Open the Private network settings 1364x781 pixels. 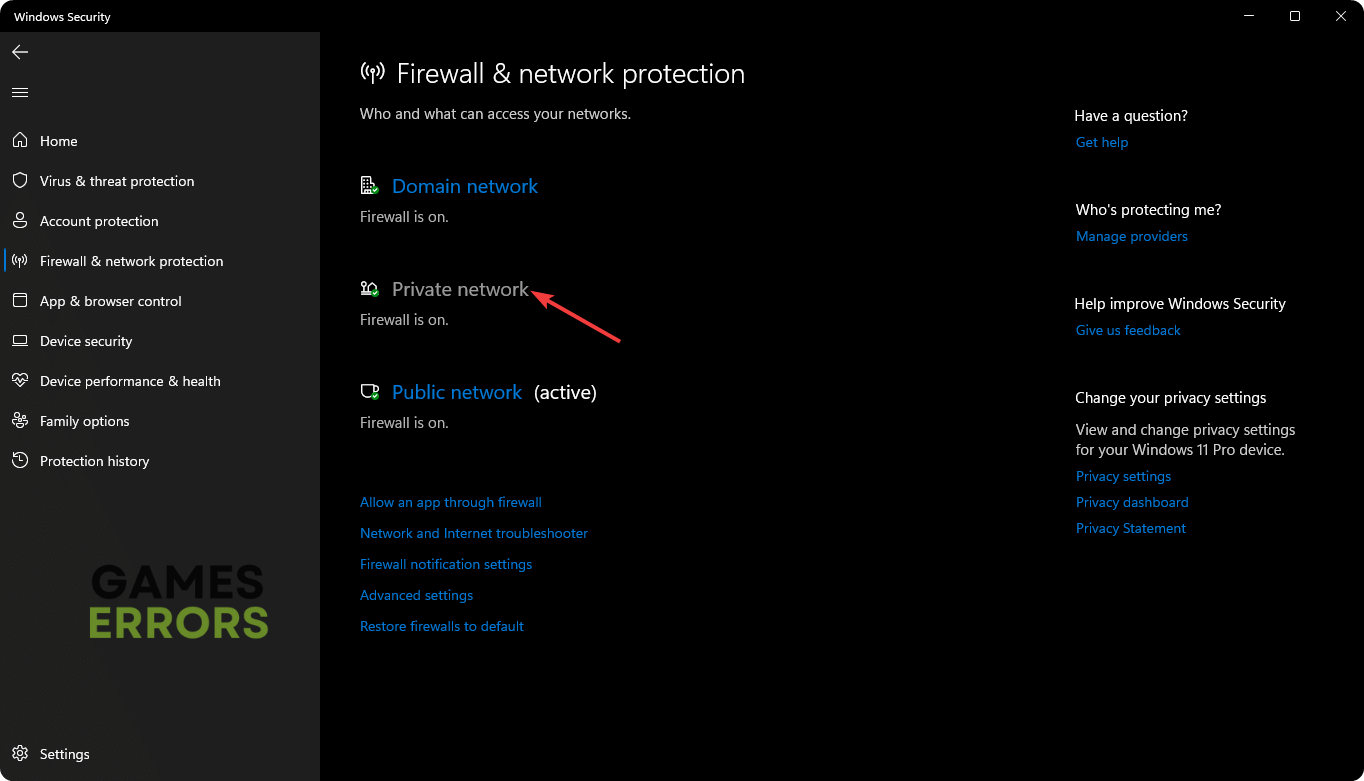[460, 289]
